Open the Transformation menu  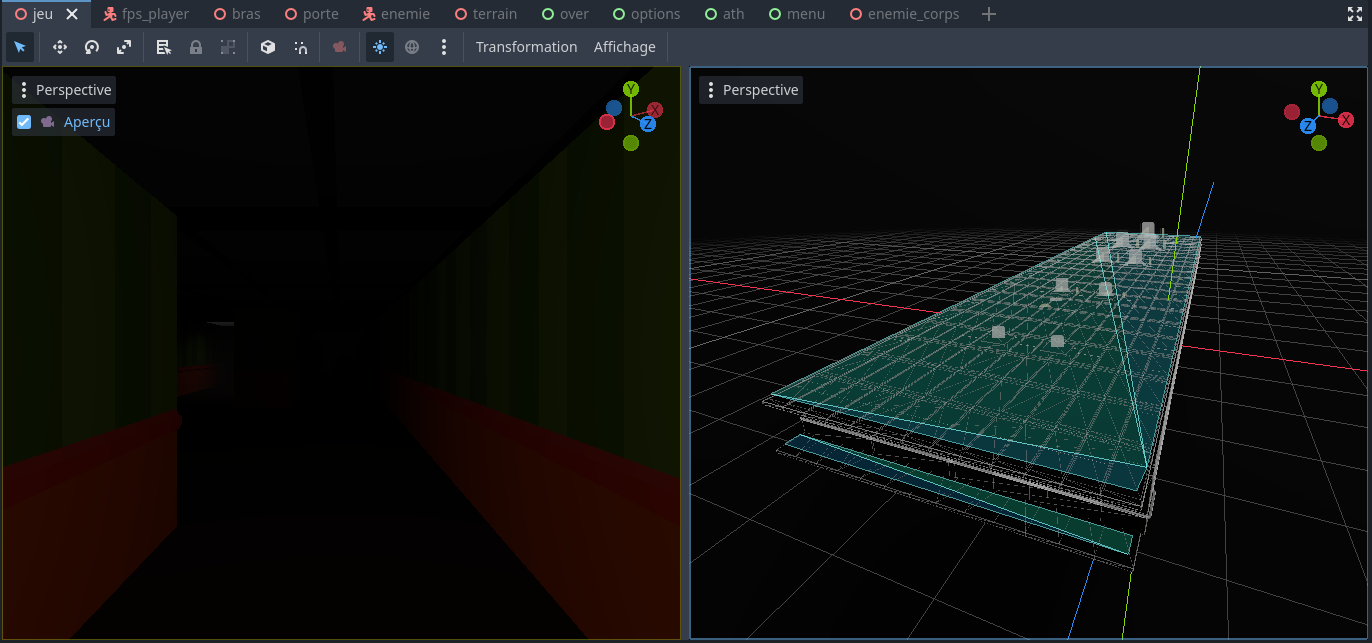point(527,47)
